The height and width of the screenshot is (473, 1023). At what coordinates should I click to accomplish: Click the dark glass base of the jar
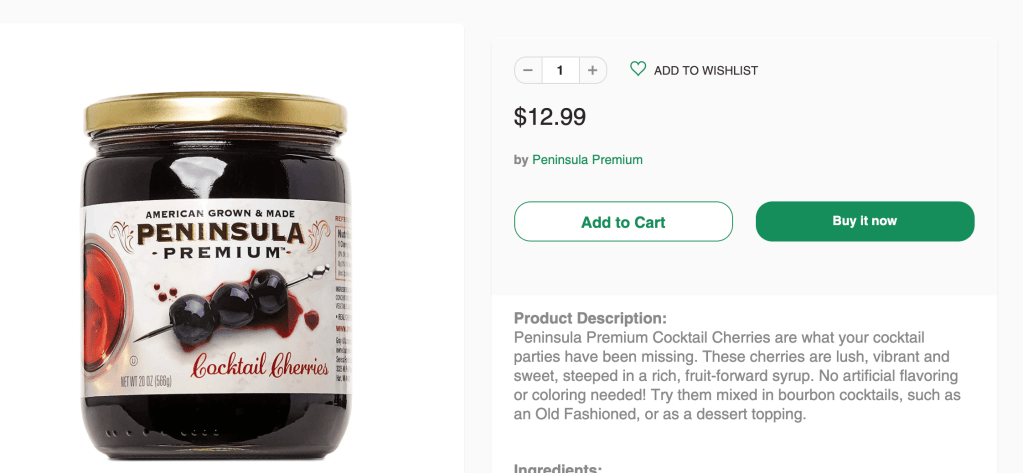click(215, 430)
